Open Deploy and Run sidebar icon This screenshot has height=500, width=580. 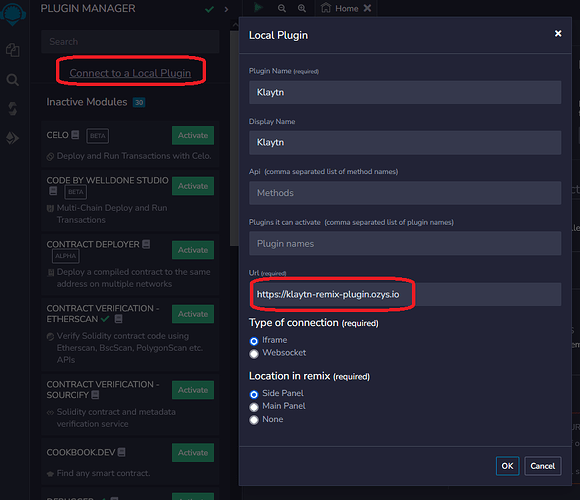click(13, 138)
